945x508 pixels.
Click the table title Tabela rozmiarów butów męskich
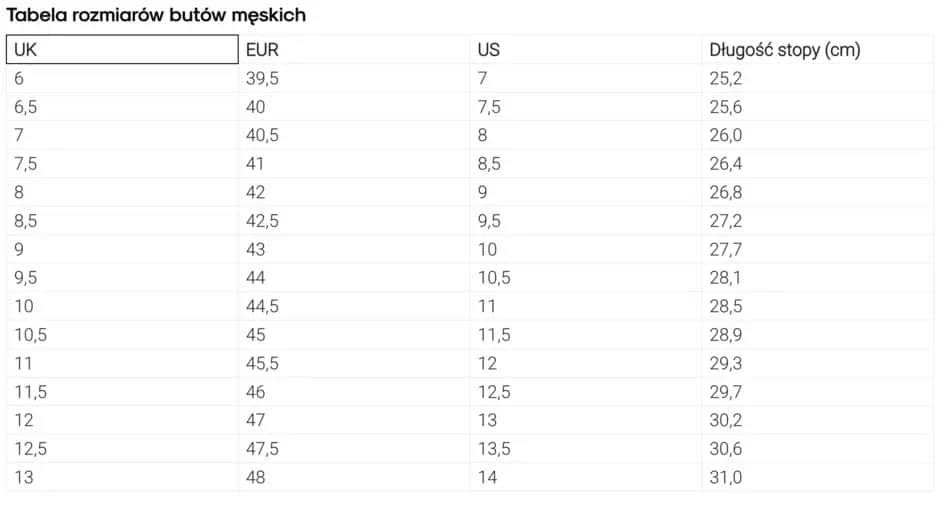pyautogui.click(x=157, y=15)
